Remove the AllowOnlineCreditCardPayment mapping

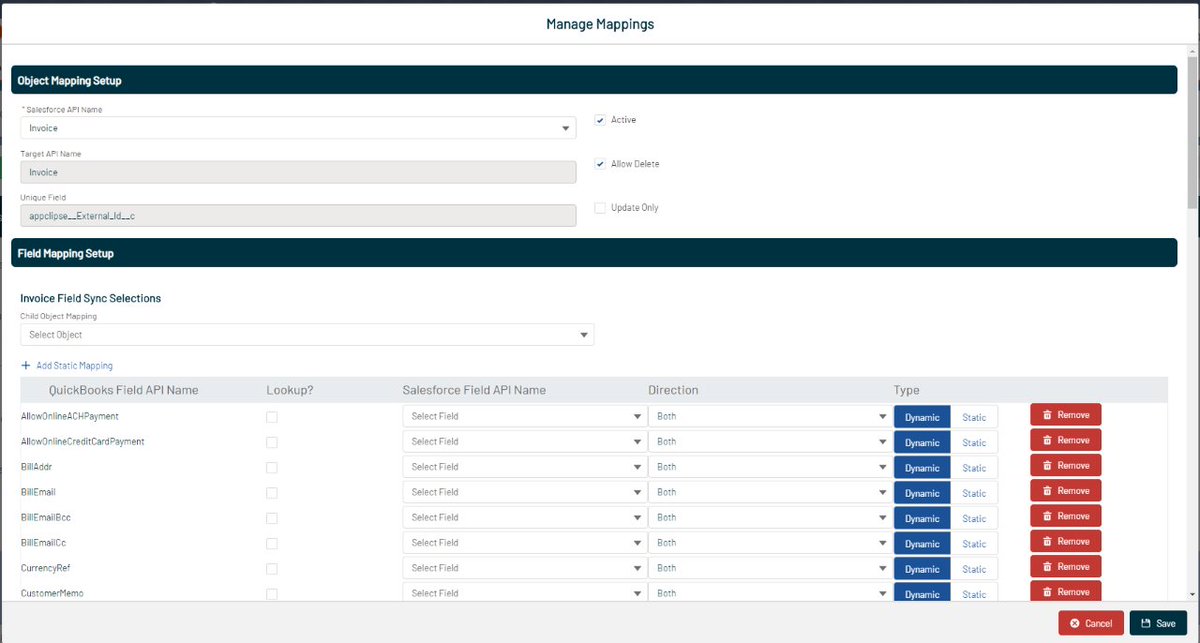(1066, 440)
